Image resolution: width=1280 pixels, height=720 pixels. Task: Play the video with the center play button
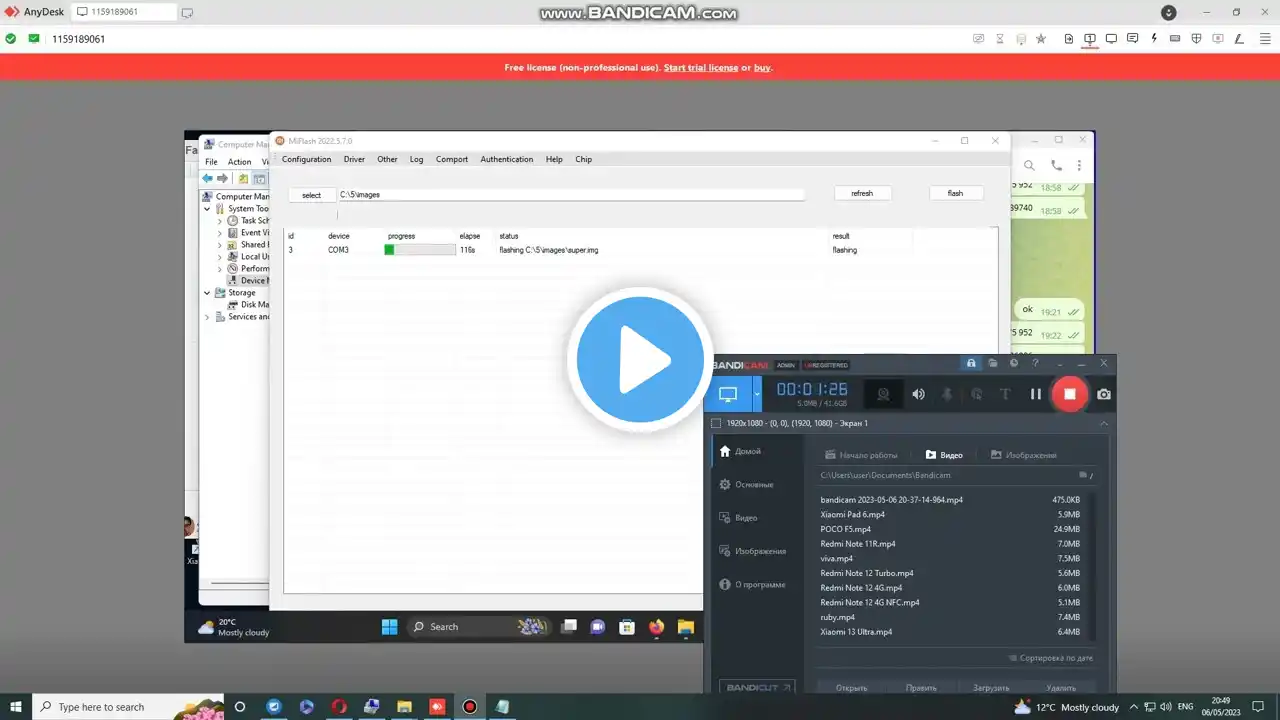[640, 360]
